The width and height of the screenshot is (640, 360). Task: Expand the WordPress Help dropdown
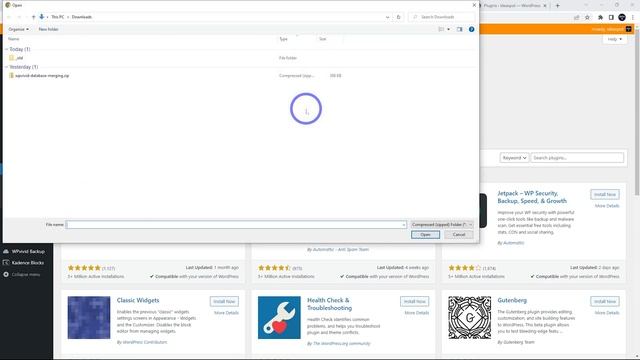pos(615,39)
